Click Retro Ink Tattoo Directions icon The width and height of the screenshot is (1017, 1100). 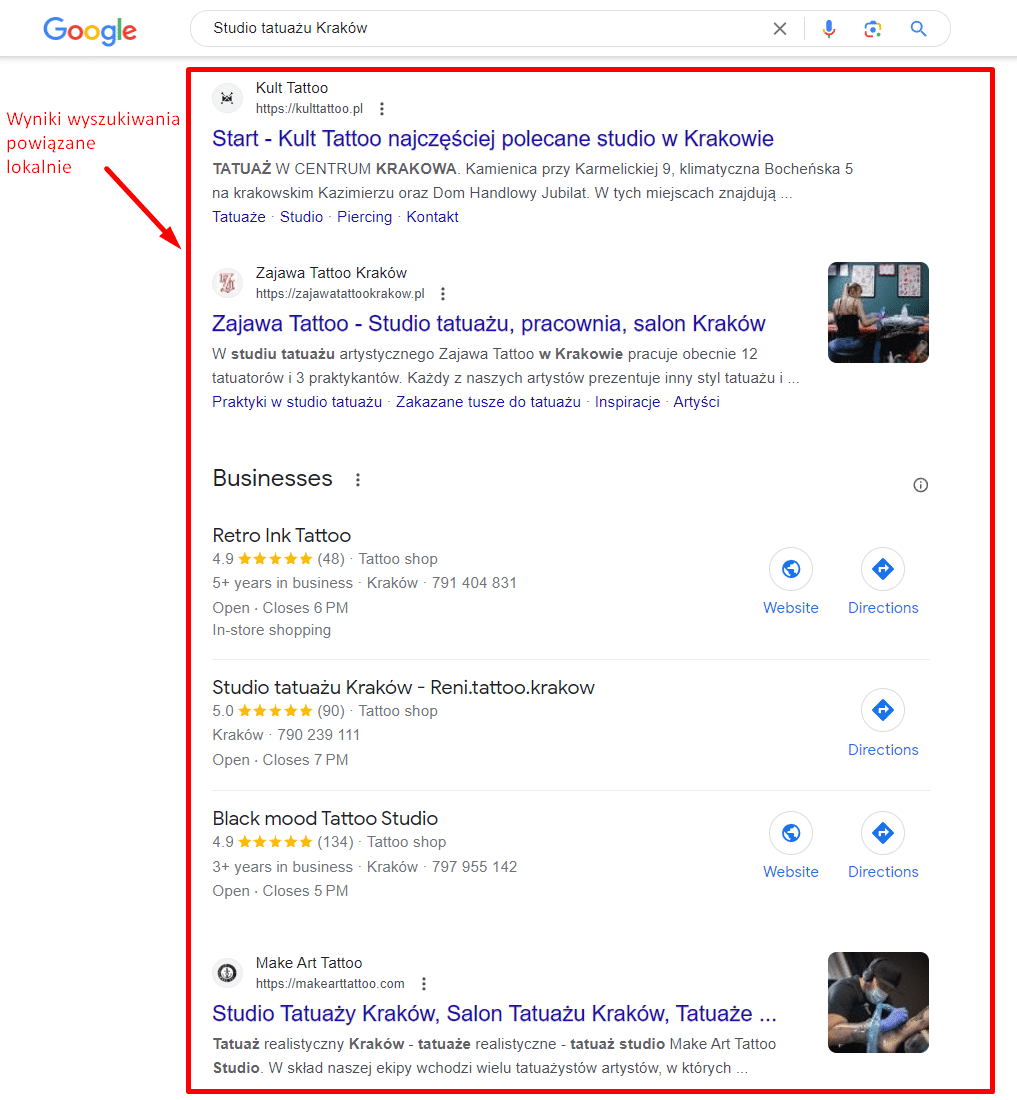click(x=882, y=569)
